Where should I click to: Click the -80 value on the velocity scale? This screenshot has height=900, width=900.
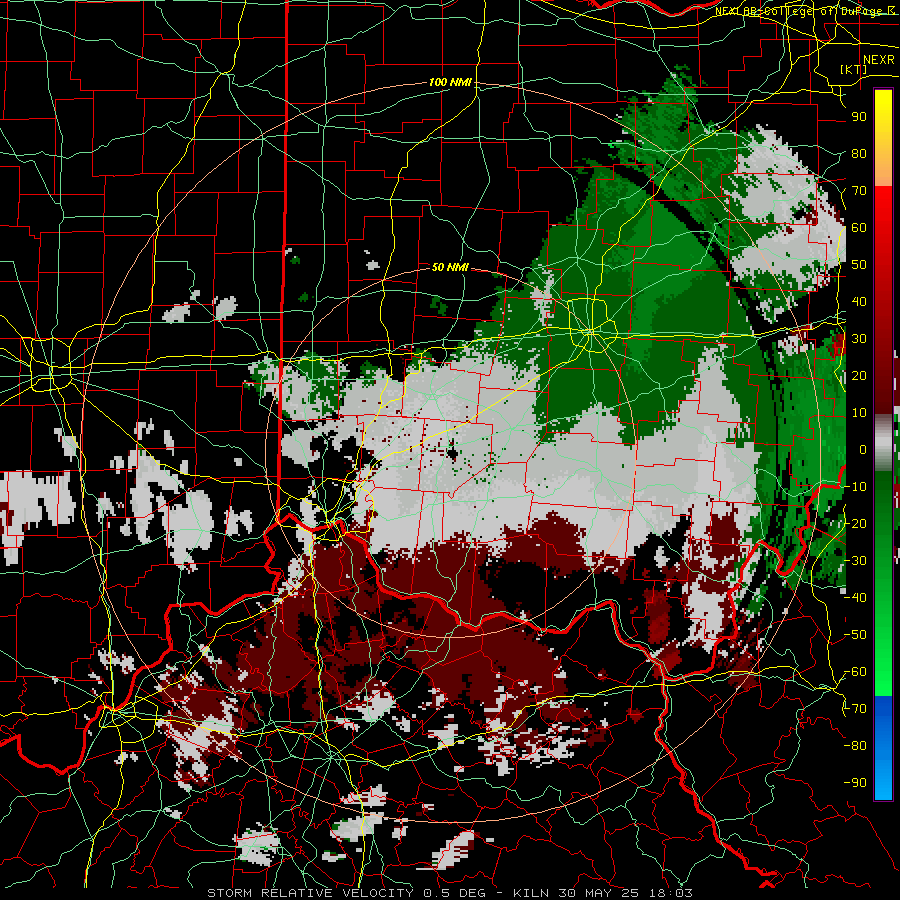(855, 746)
